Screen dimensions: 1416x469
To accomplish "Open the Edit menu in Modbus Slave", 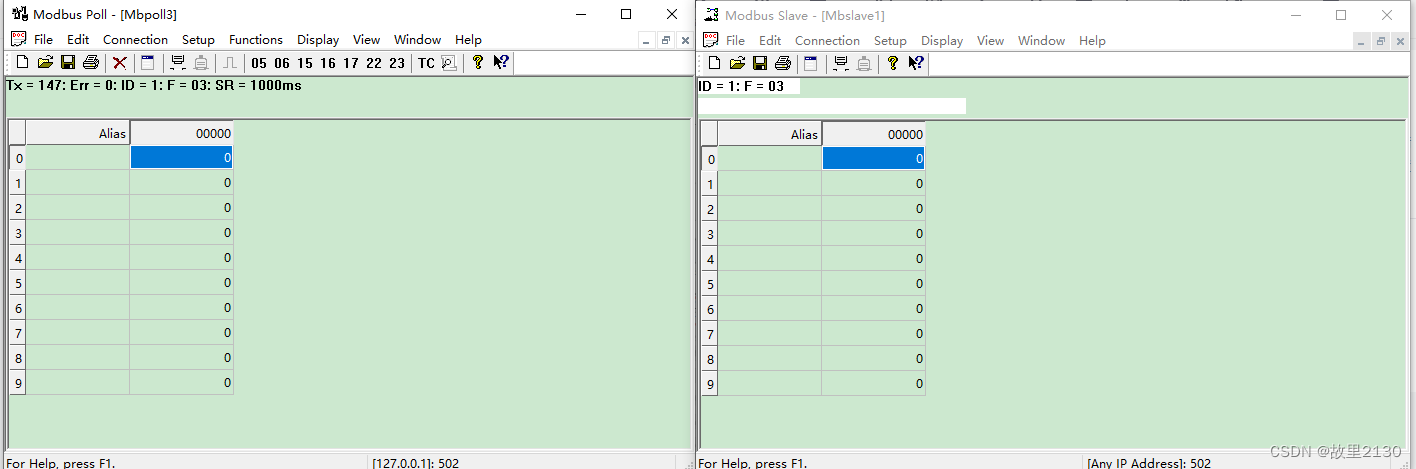I will tap(770, 41).
